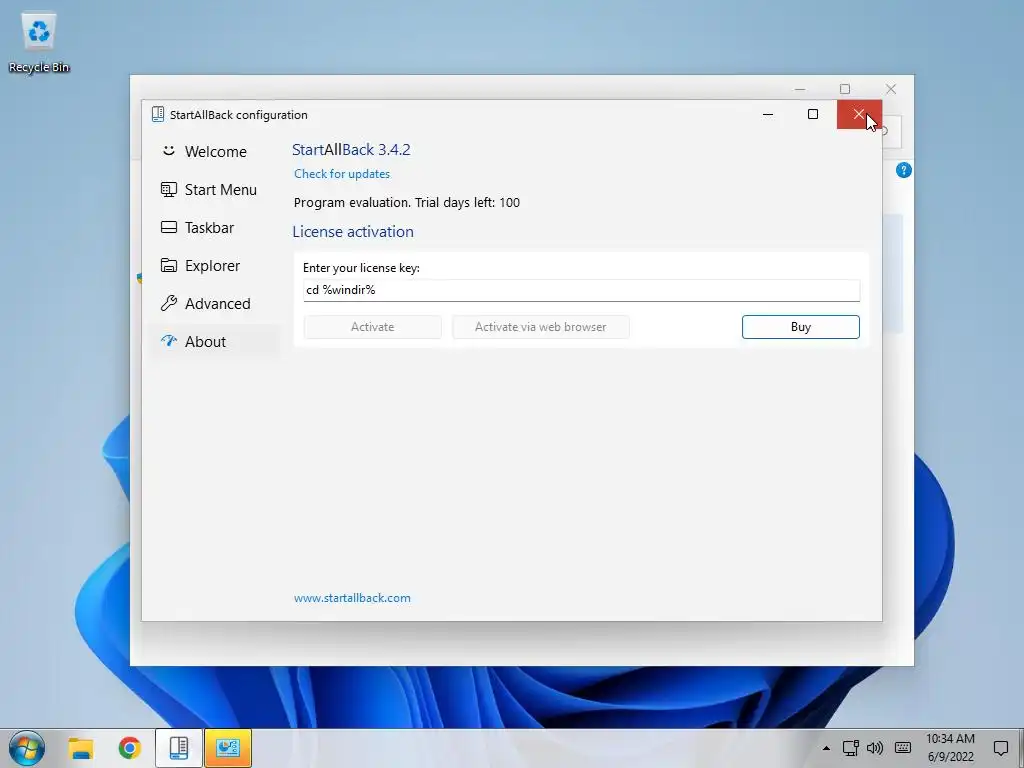The width and height of the screenshot is (1024, 768).
Task: Open the clock showing 10:34 AM
Action: [x=950, y=748]
